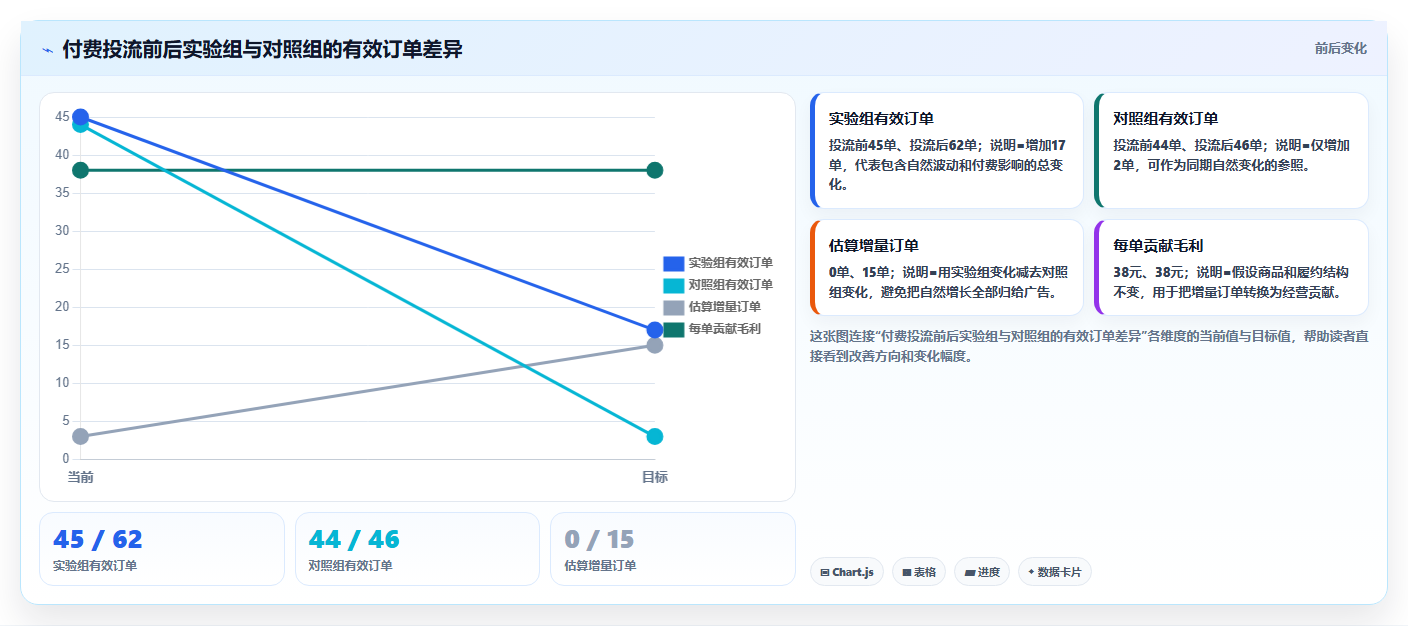The image size is (1408, 626).
Task: Click the icon inside 表格 tag
Action: point(906,573)
